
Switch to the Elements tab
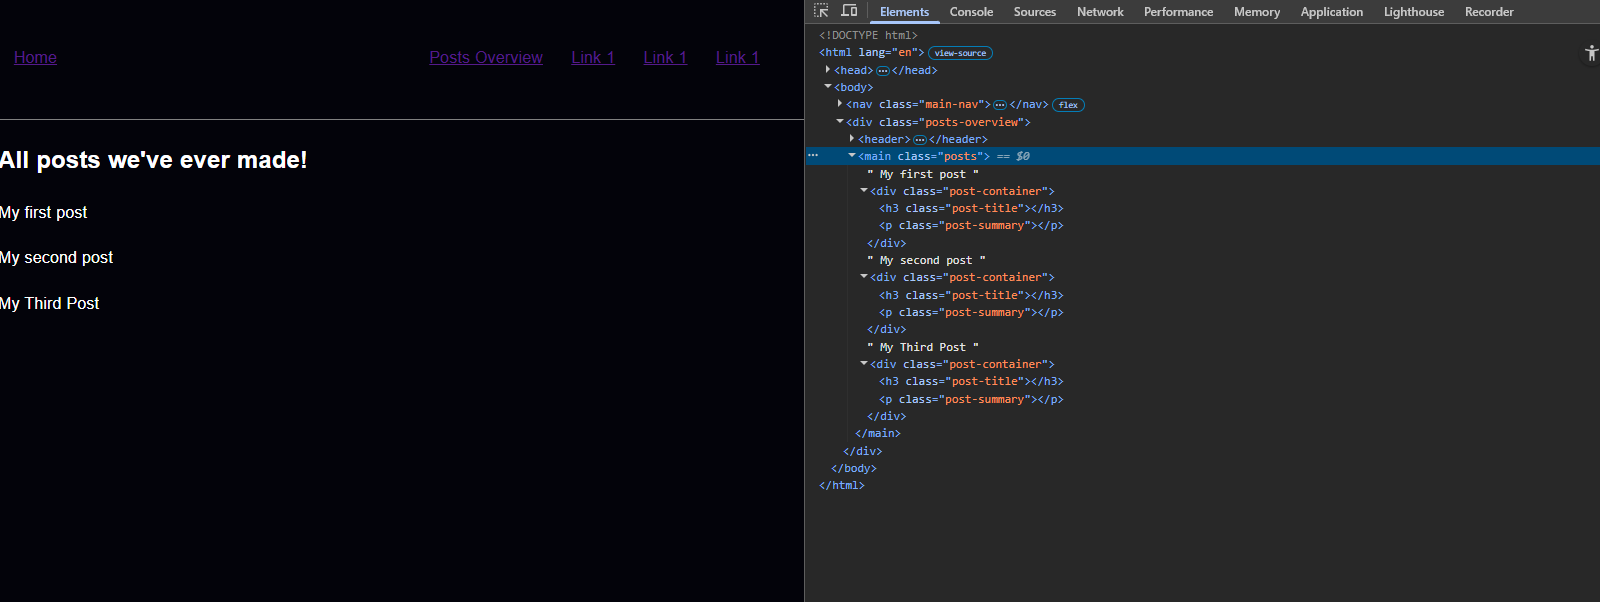pos(904,12)
